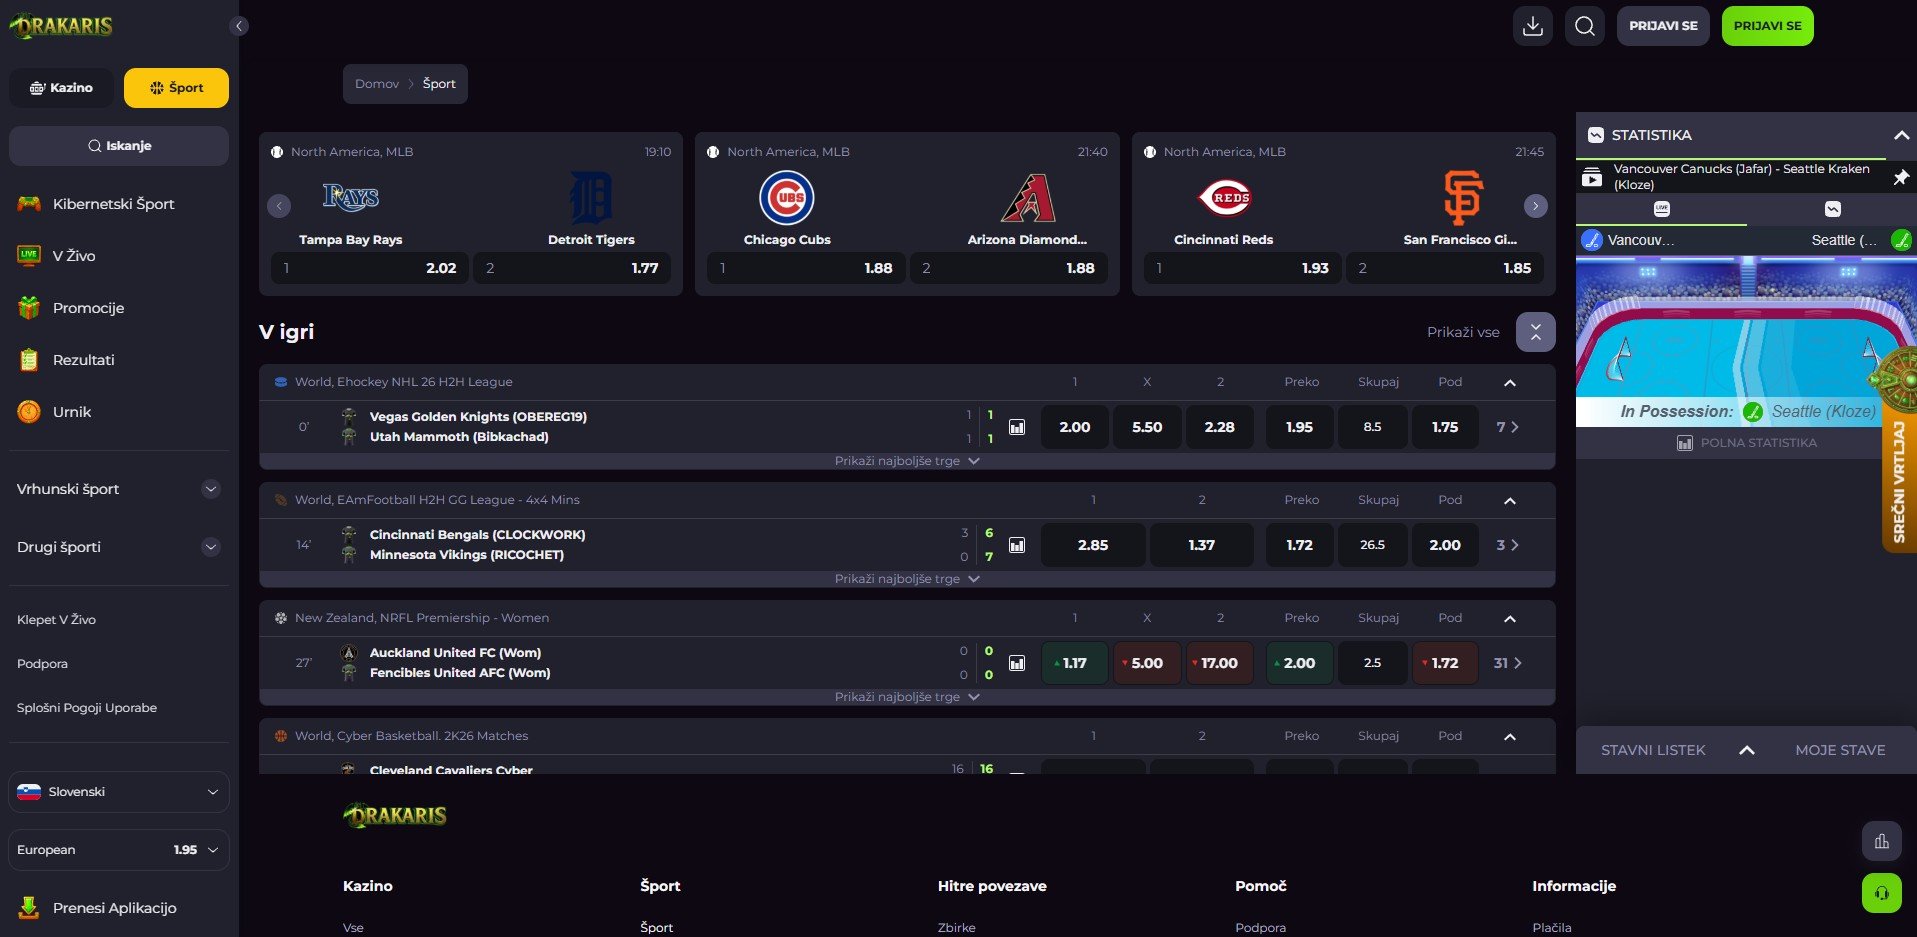Click the green Prijavi Se button

(x=1767, y=26)
